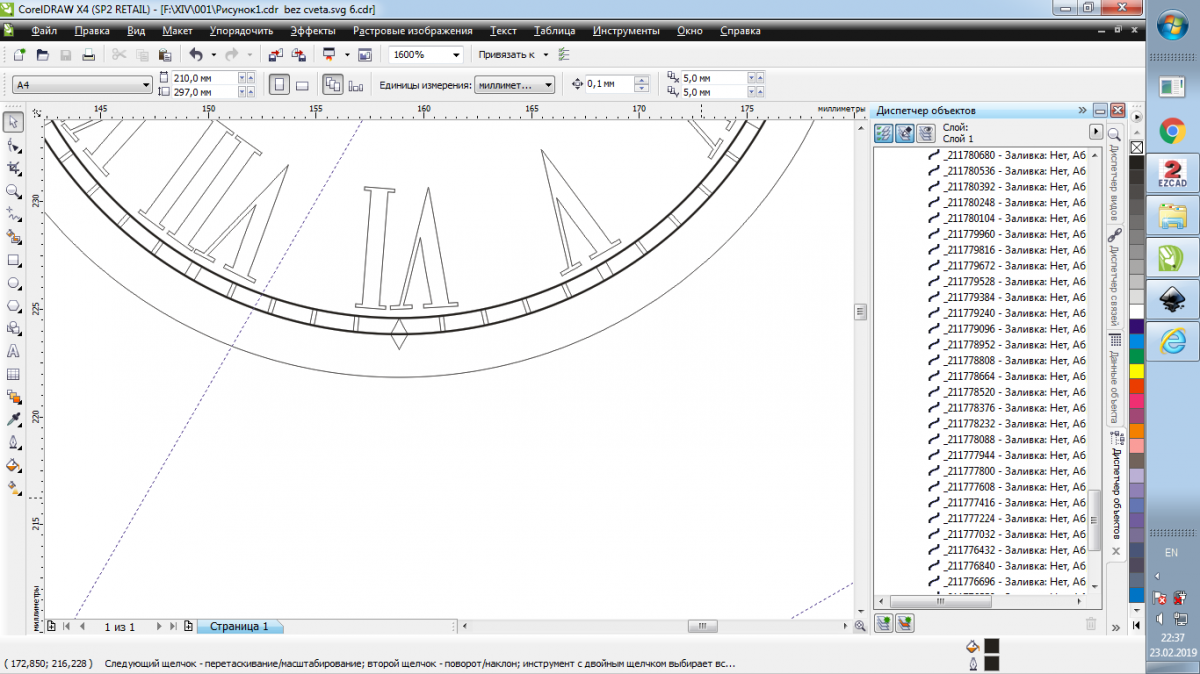The width and height of the screenshot is (1200, 674).
Task: Pick the yellow swatch in the color palette
Action: click(1137, 371)
